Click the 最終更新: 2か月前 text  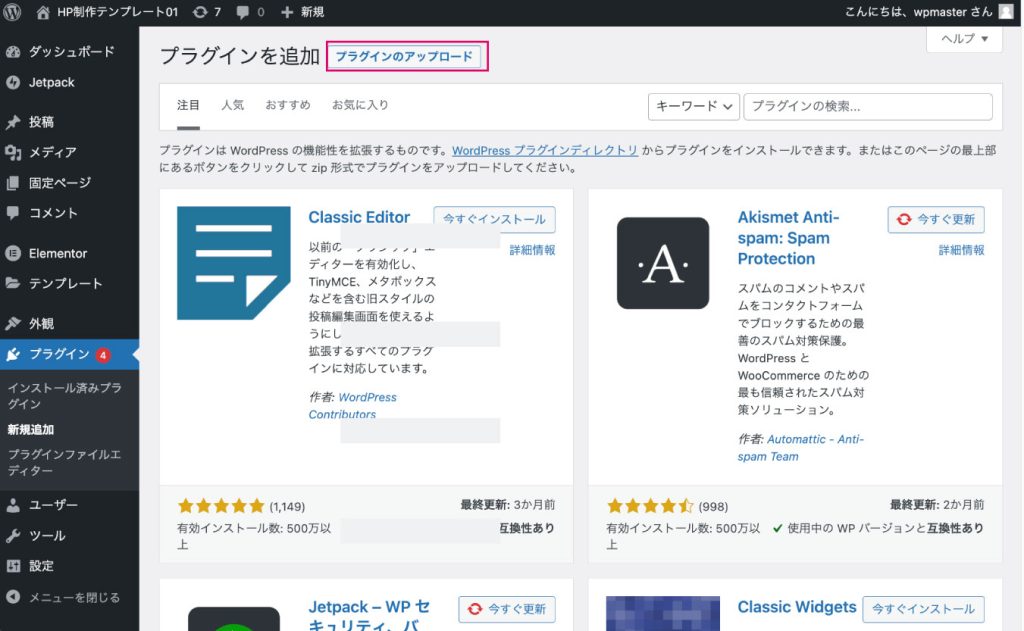[x=936, y=505]
